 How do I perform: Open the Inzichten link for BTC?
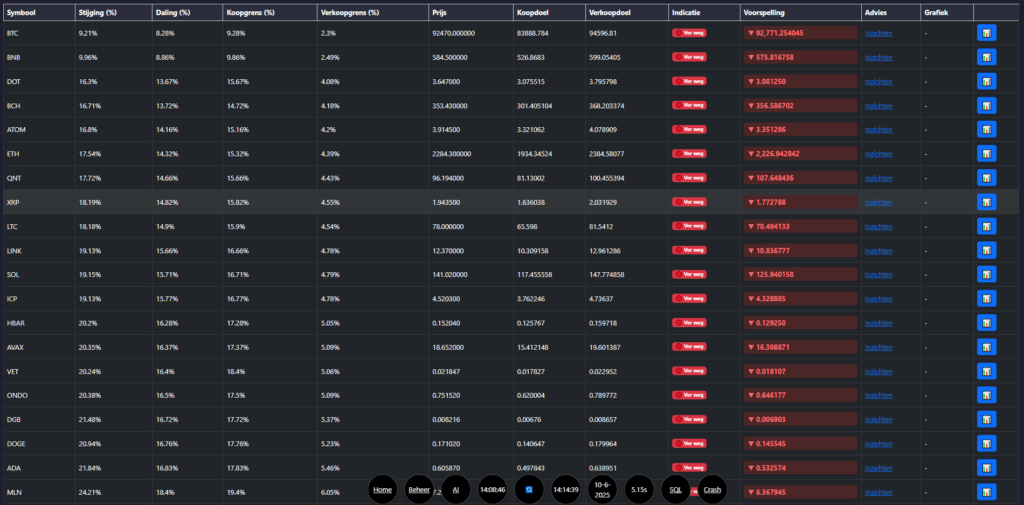pos(878,34)
